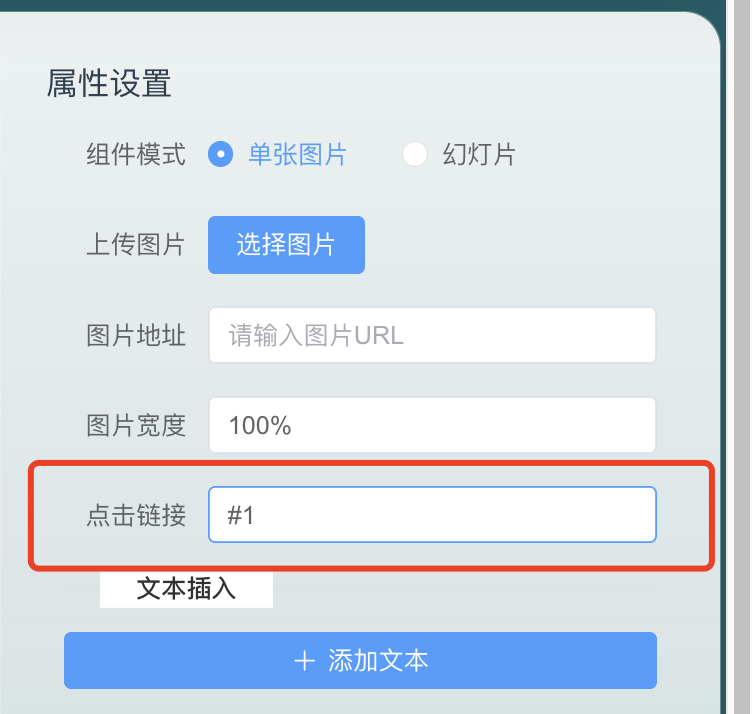Select the 幻灯片 radio circle

click(x=414, y=155)
